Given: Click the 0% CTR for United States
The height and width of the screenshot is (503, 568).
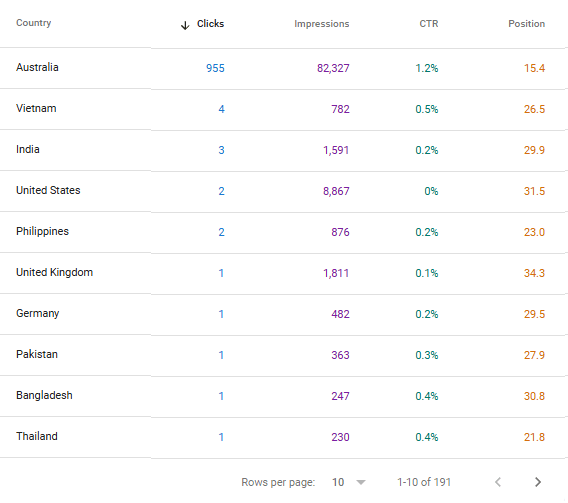Looking at the screenshot, I should (431, 191).
